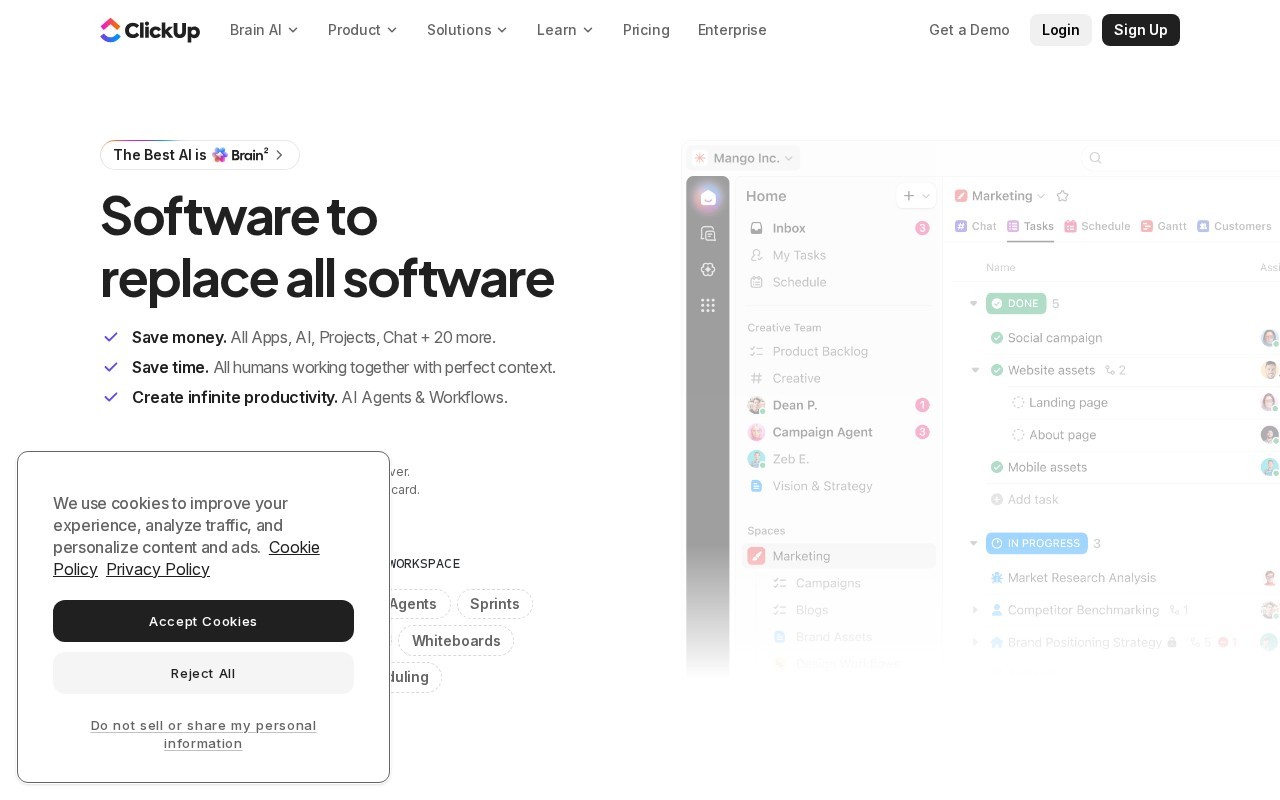Select the Whiteboards feature chip
1280x800 pixels.
[456, 641]
